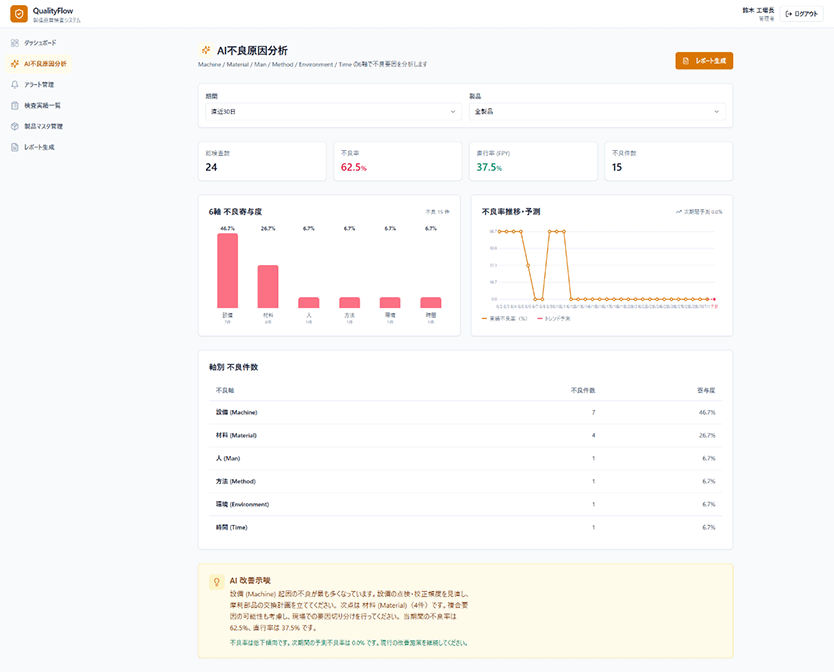834x672 pixels.
Task: Click the 時間 (Time) table row label
Action: [x=232, y=527]
